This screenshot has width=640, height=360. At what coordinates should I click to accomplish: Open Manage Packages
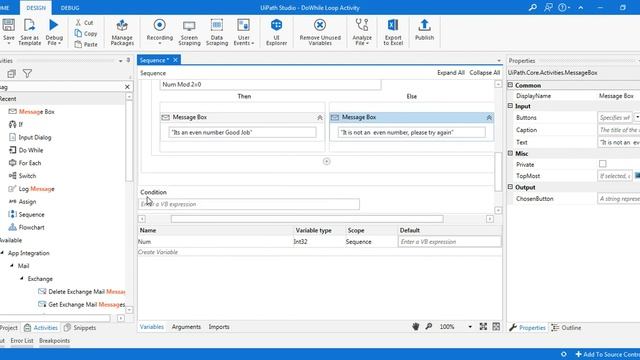pyautogui.click(x=122, y=32)
